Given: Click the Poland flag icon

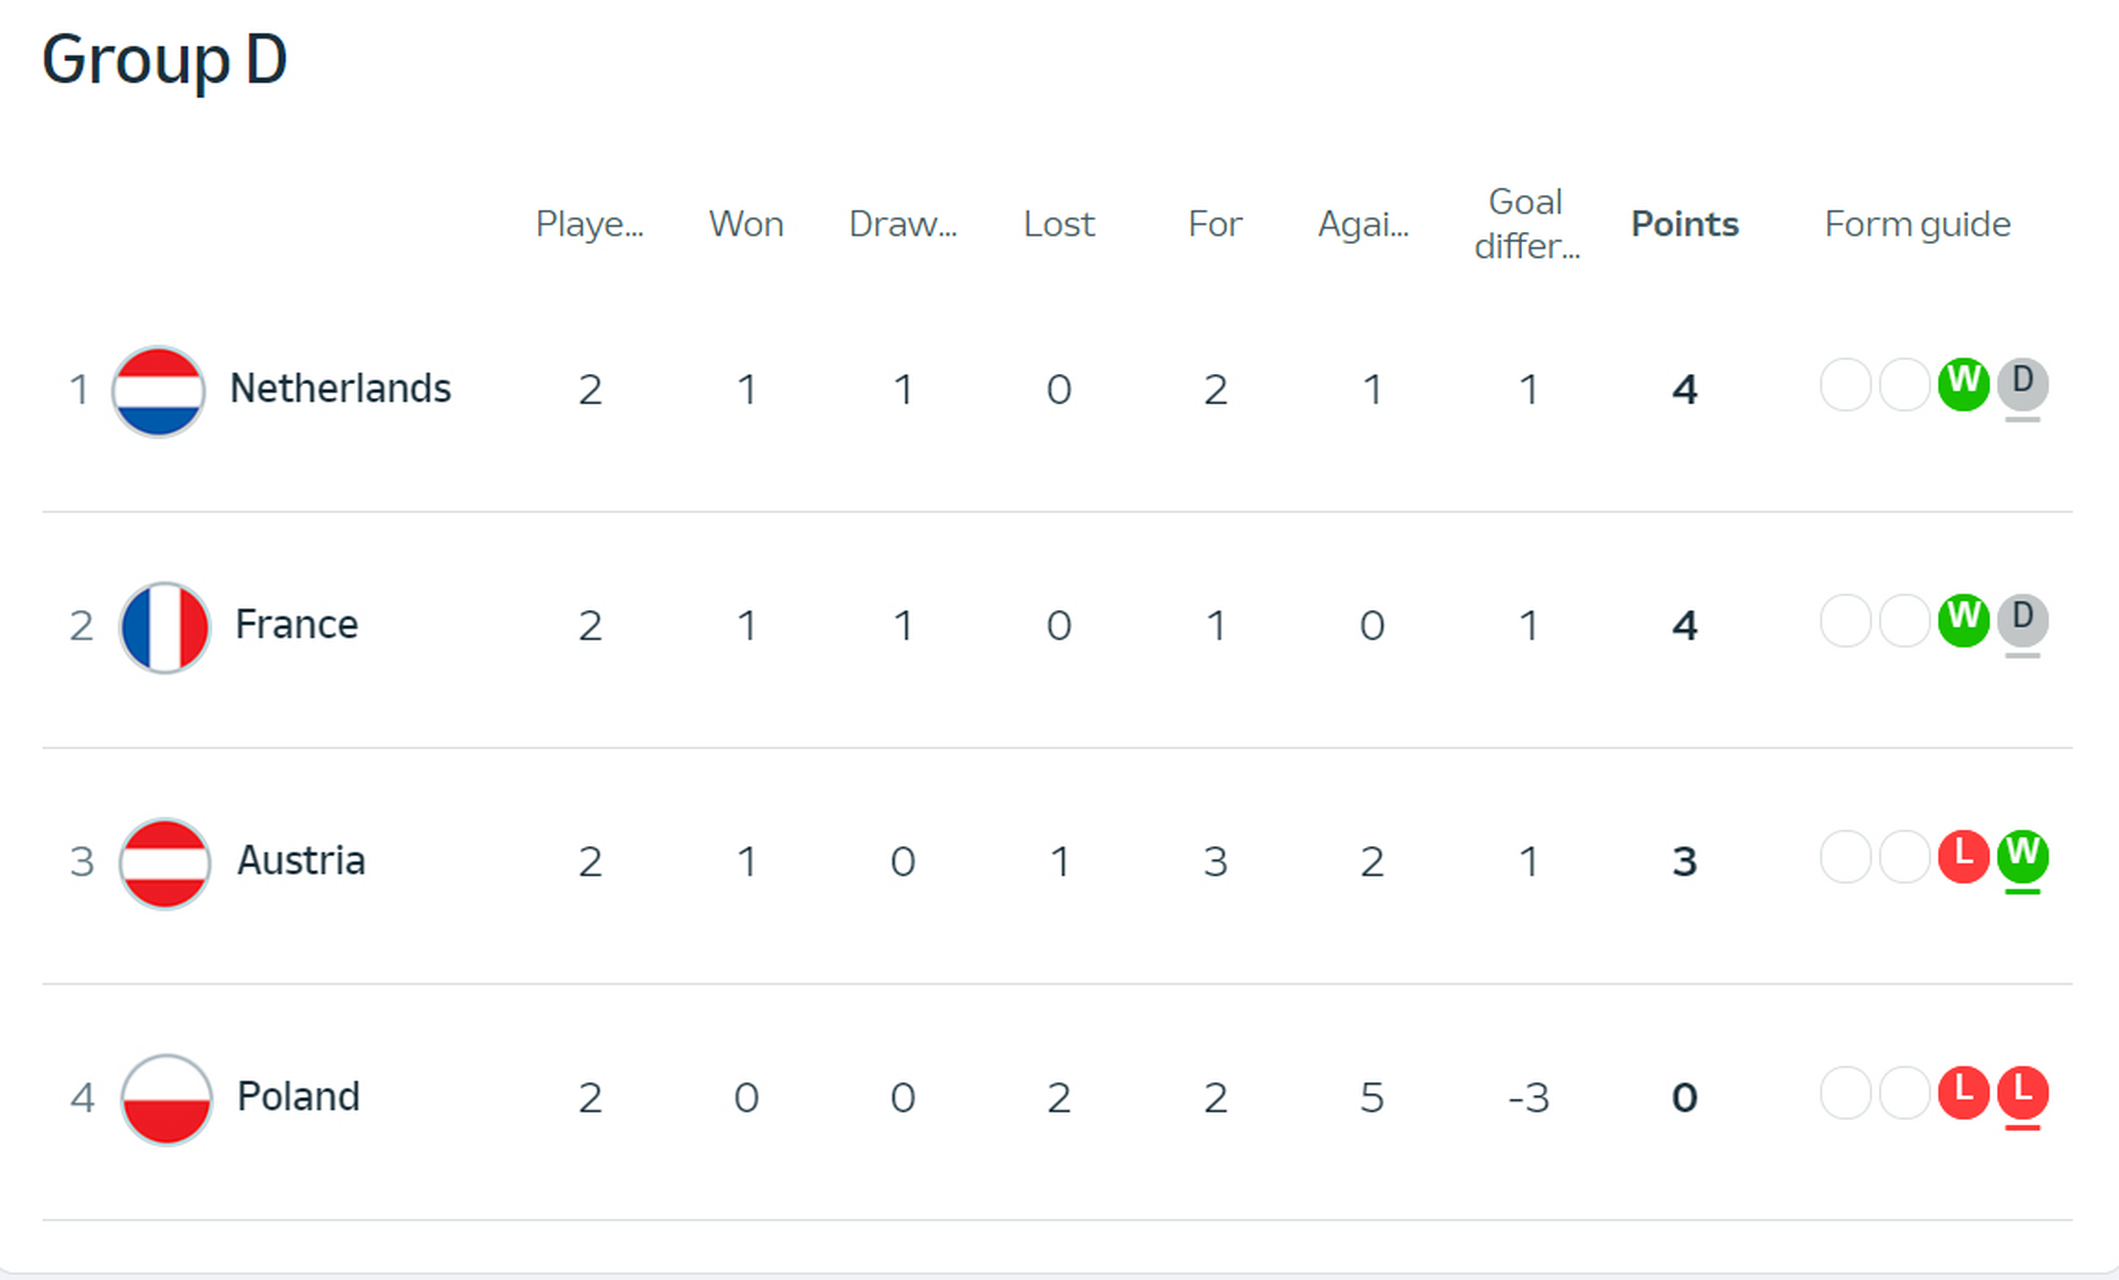Looking at the screenshot, I should click(x=166, y=1099).
